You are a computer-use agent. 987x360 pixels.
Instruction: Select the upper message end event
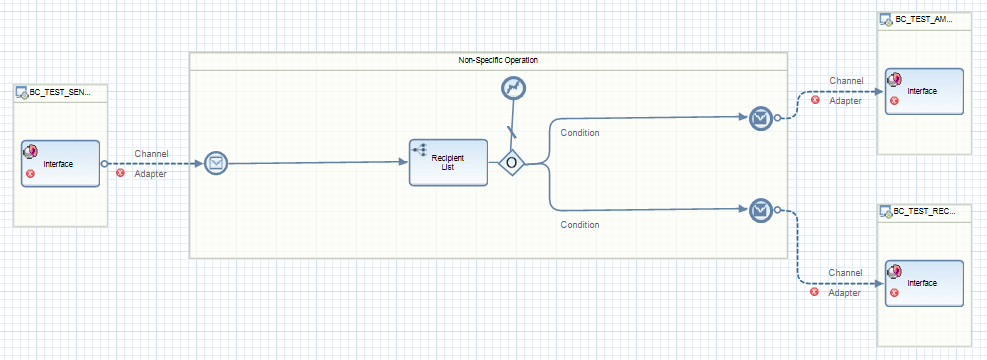click(760, 118)
